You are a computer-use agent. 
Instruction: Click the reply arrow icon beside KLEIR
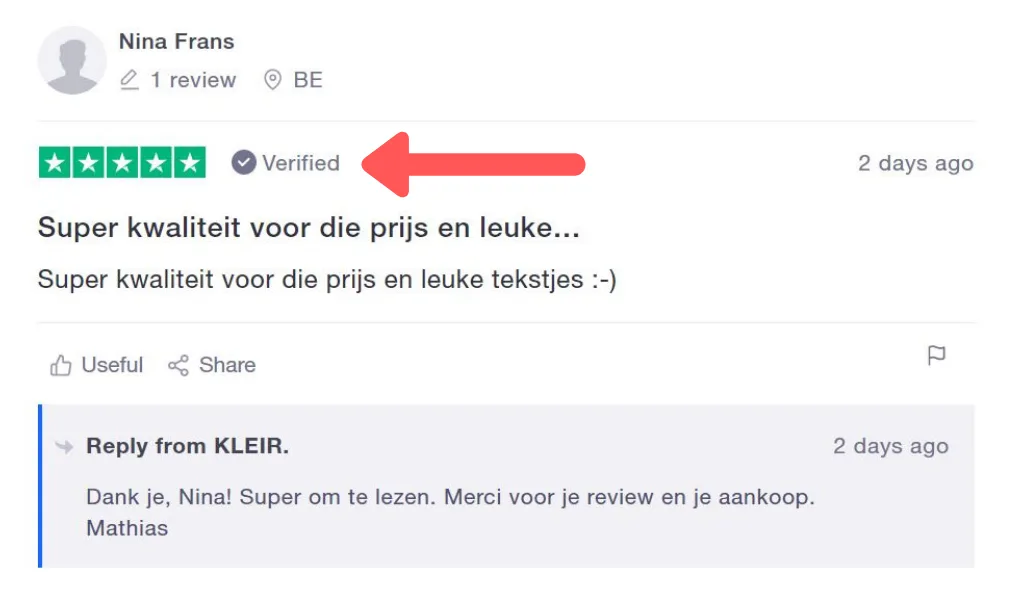point(64,446)
